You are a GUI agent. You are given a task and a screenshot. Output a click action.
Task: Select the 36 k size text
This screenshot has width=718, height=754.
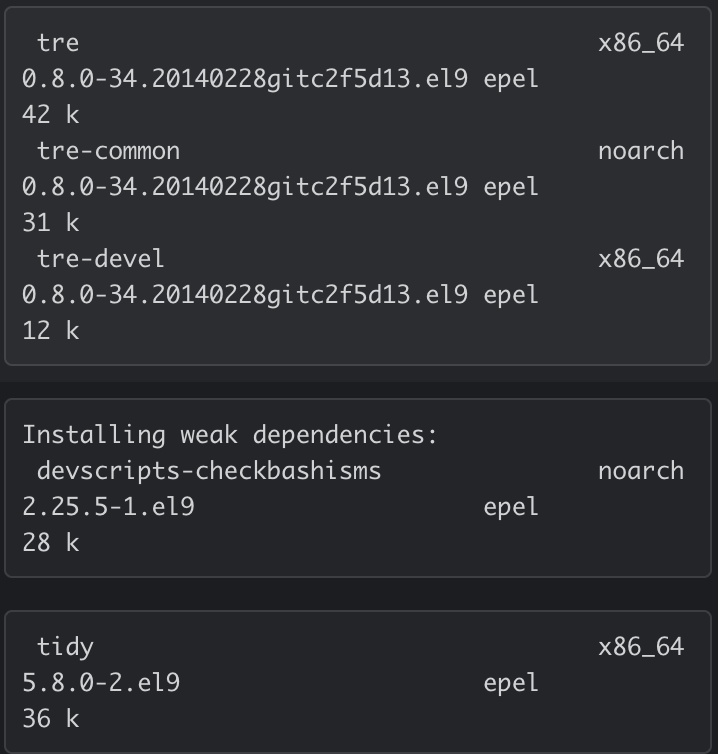[x=50, y=719]
